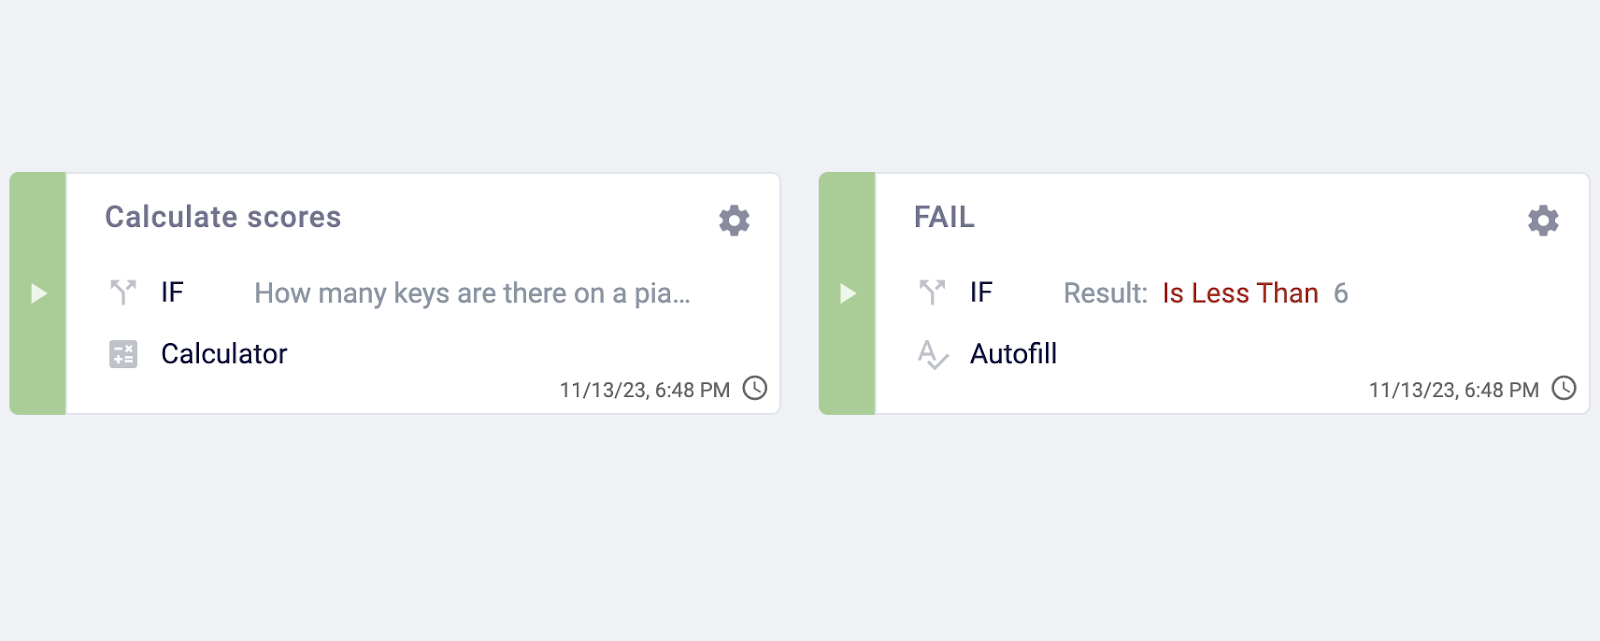Viewport: 1600px width, 641px height.
Task: Click the Calculator icon in Calculate scores
Action: 123,354
